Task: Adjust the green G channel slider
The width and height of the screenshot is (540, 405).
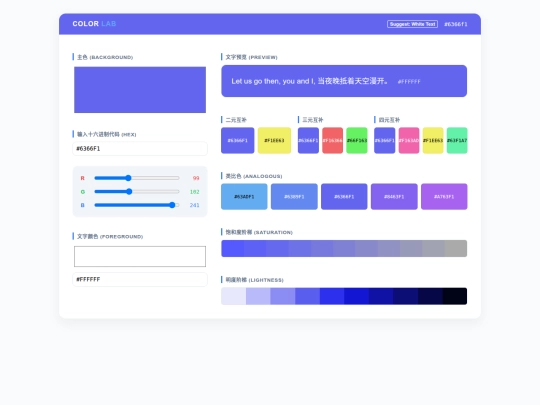Action: (137, 191)
